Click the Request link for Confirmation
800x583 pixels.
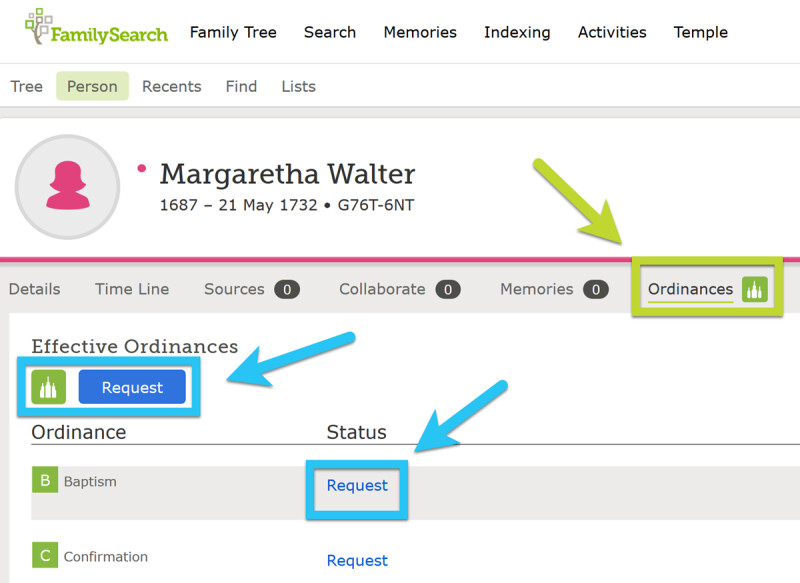(357, 560)
